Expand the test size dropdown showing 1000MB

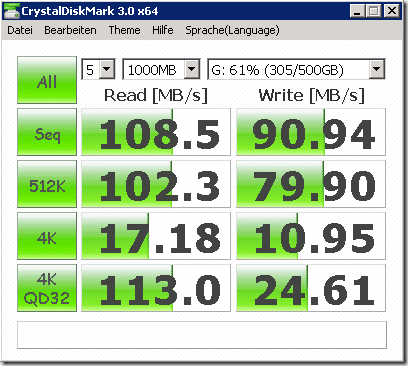(192, 69)
